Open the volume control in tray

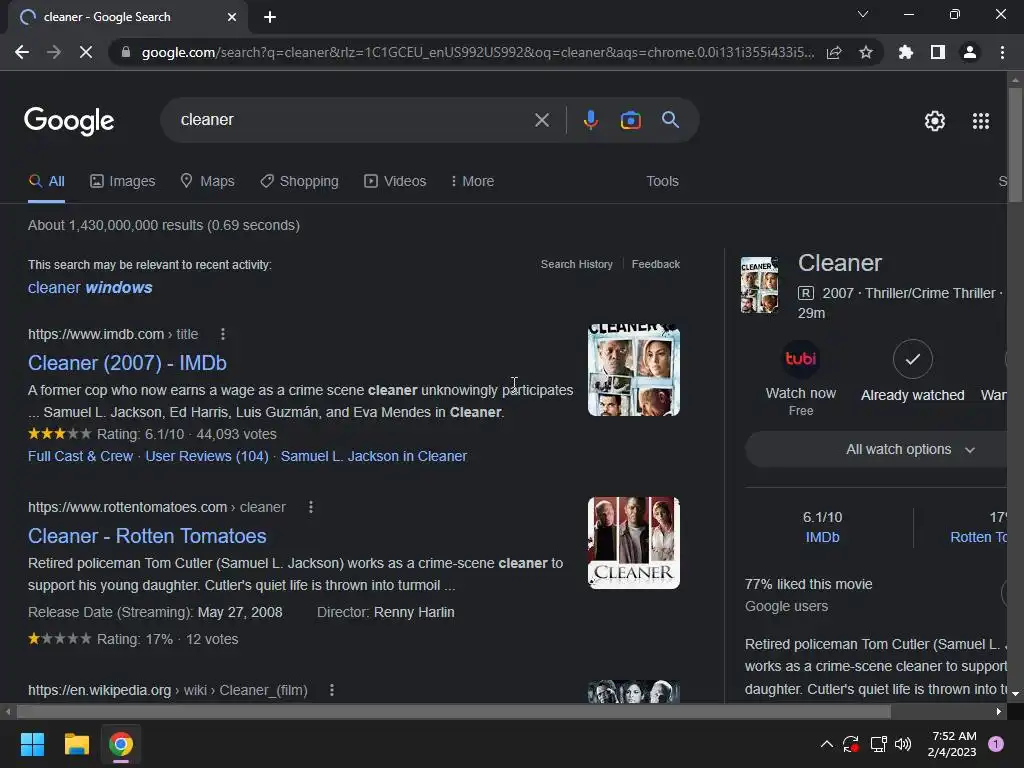903,744
